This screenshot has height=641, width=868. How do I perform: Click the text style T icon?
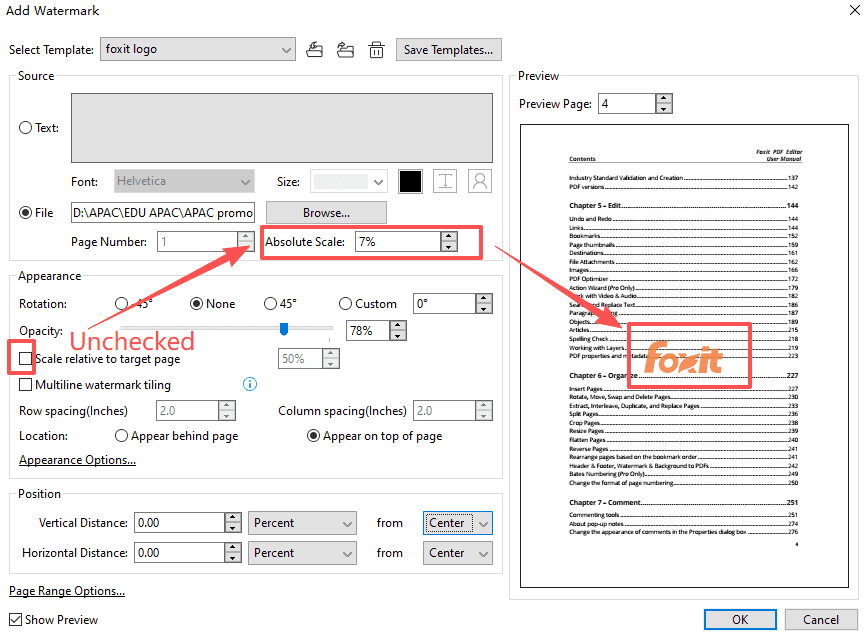445,182
